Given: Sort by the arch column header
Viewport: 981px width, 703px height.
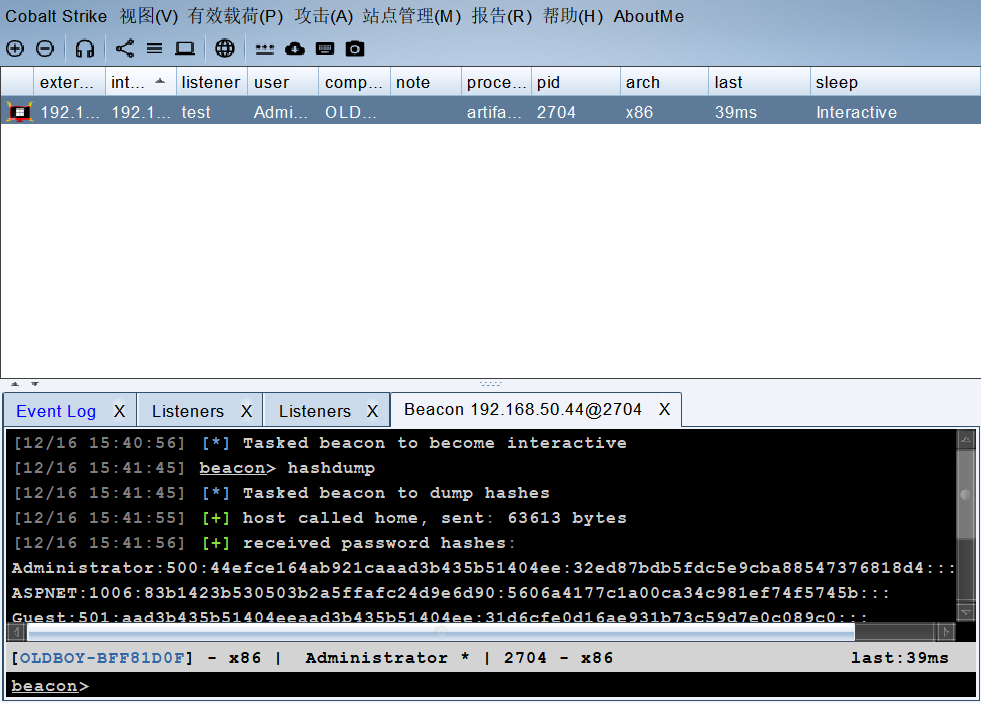Looking at the screenshot, I should pyautogui.click(x=664, y=82).
